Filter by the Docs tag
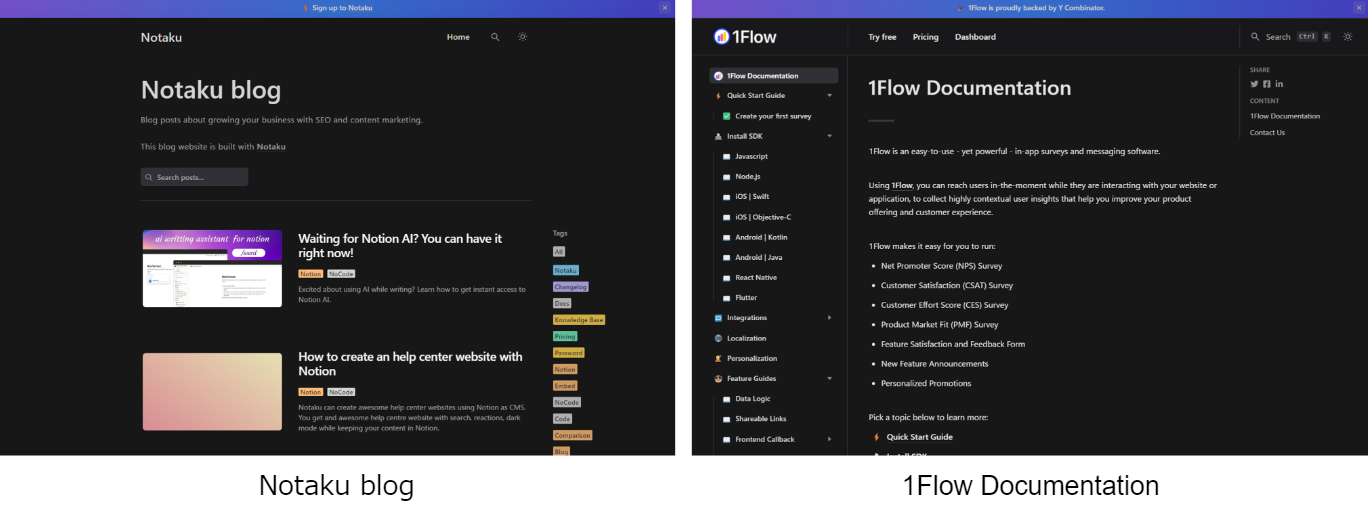The image size is (1368, 506). click(x=562, y=303)
